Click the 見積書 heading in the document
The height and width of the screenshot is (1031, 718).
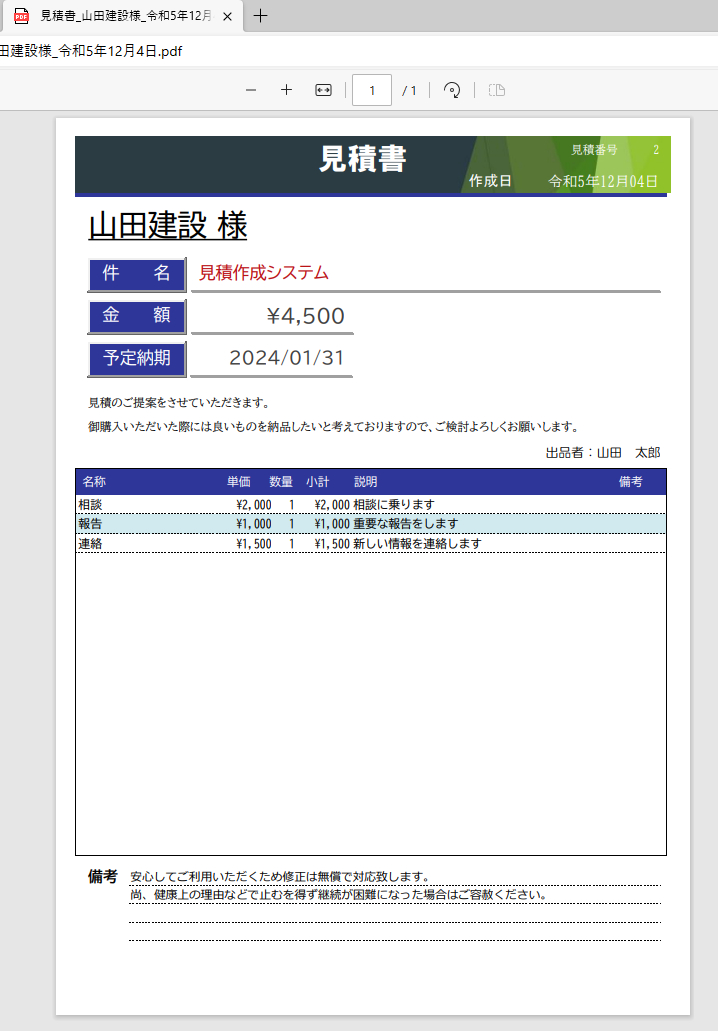click(x=363, y=159)
